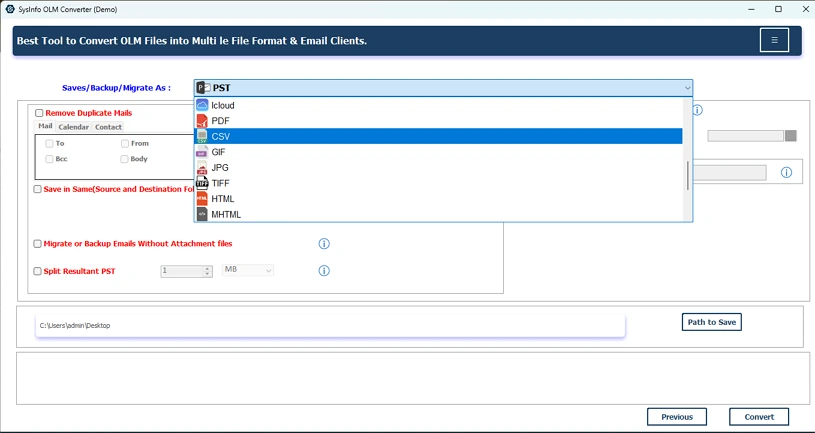Click info icon beside the right-side text field
Image resolution: width=815 pixels, height=433 pixels.
tap(786, 173)
